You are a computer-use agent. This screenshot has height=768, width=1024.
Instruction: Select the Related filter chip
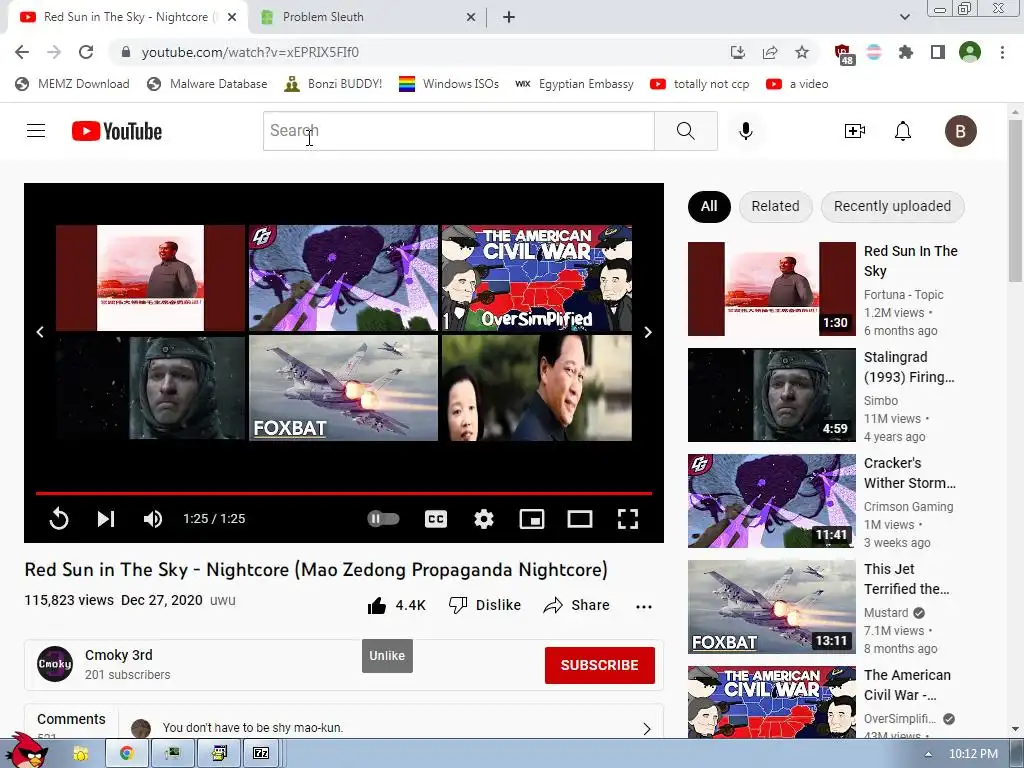(x=775, y=206)
